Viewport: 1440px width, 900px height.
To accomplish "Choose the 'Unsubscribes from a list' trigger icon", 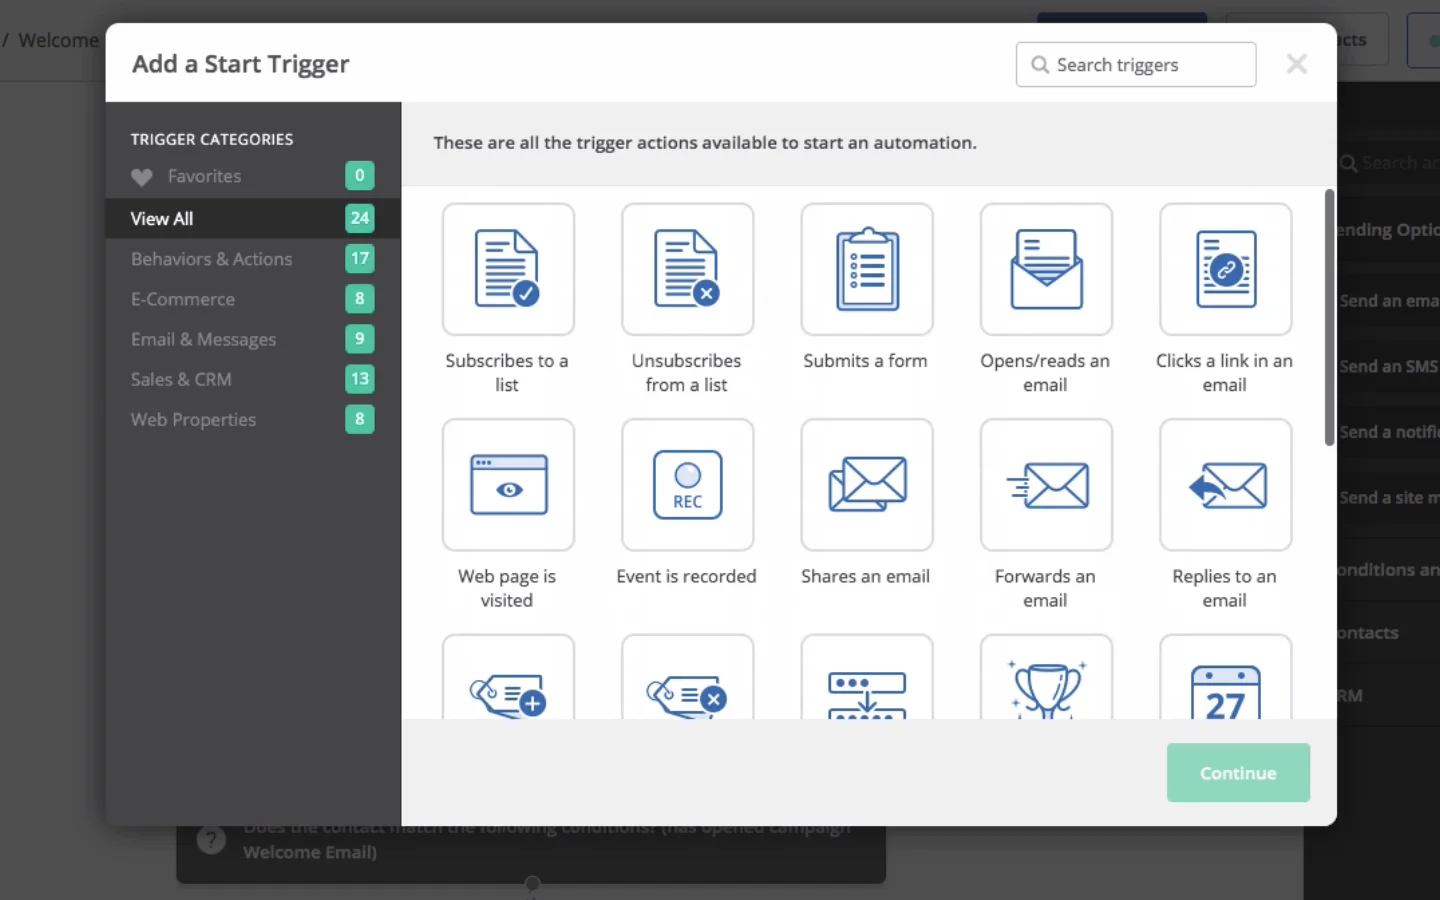I will tap(687, 269).
